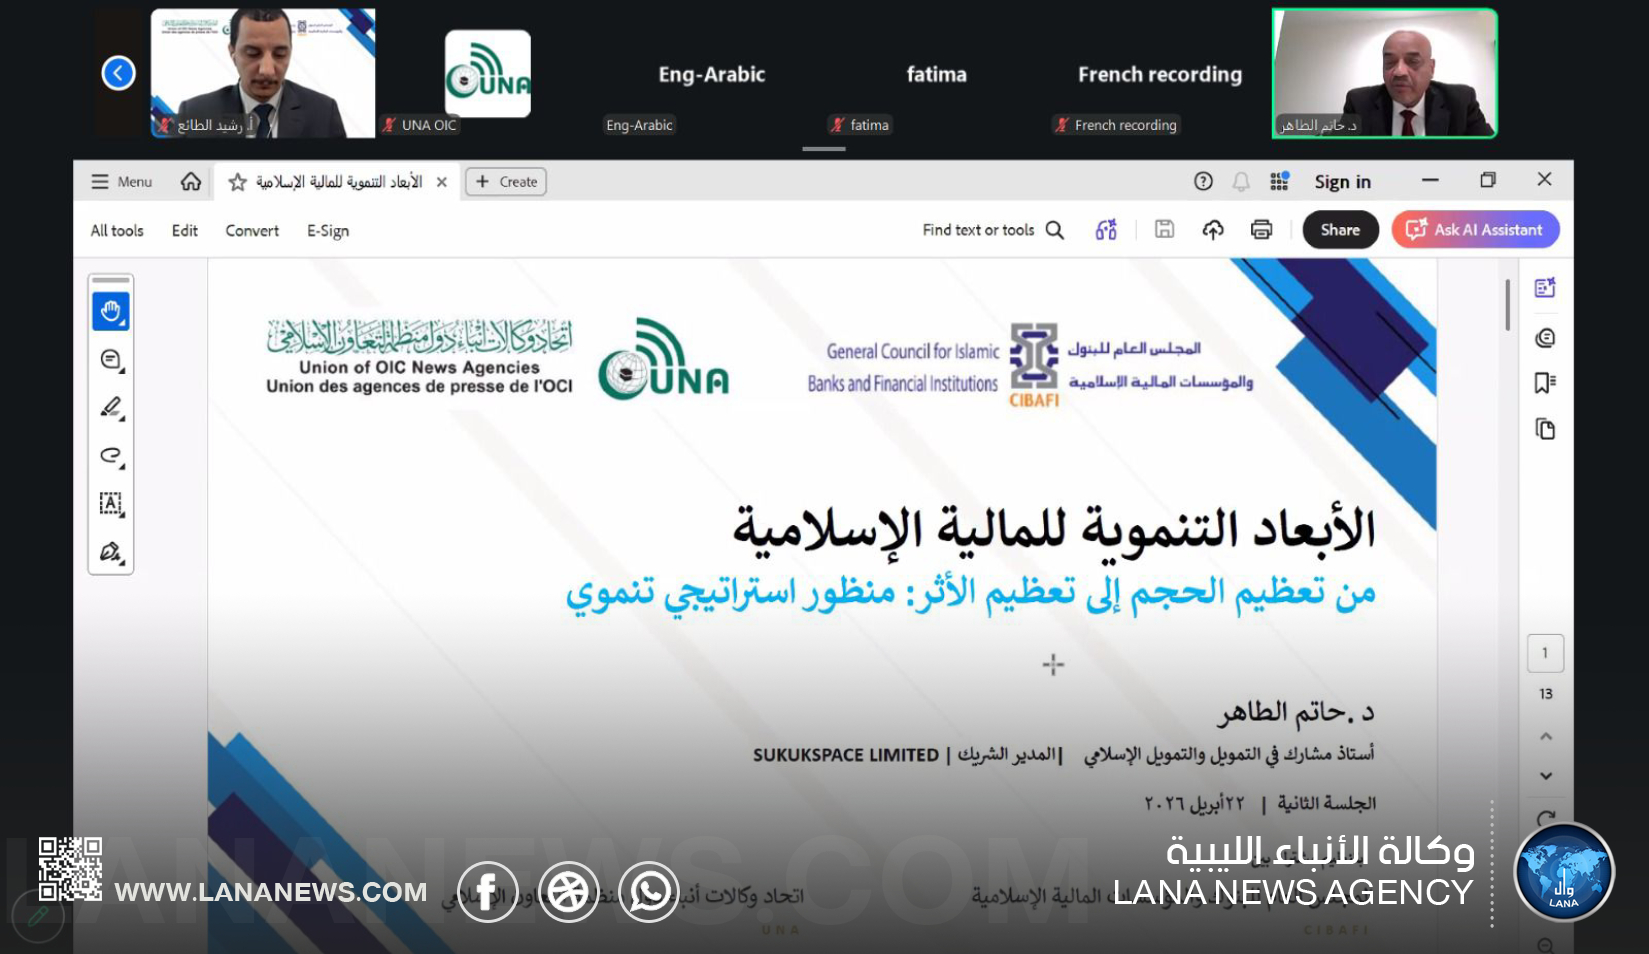Pick the text select tool
Screen dimensions: 1649x954
(x=111, y=504)
